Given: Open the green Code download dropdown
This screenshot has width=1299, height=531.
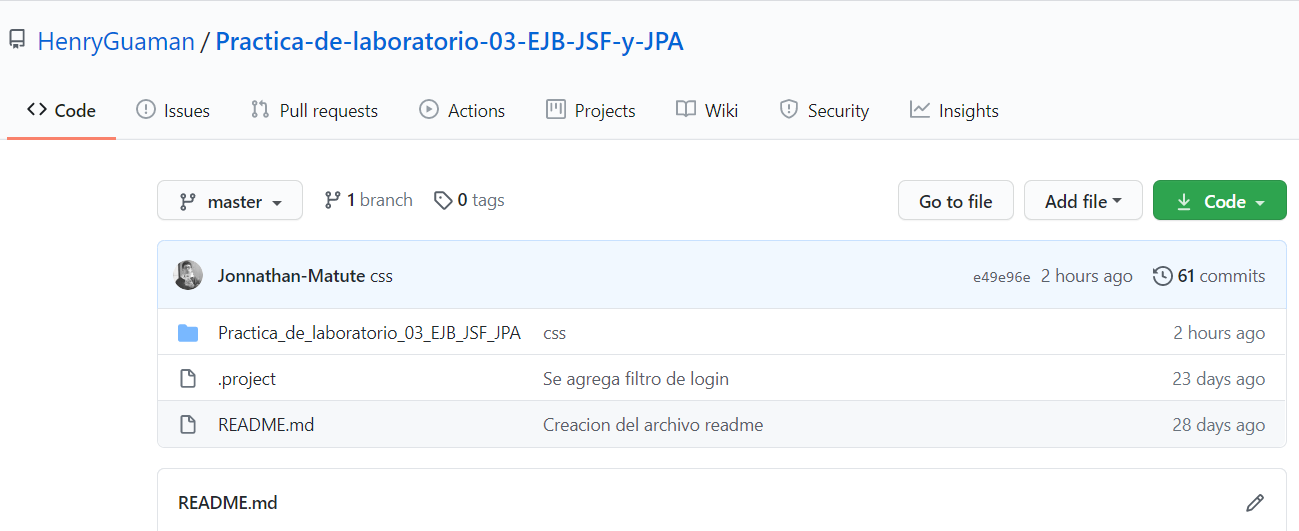Looking at the screenshot, I should click(1220, 201).
